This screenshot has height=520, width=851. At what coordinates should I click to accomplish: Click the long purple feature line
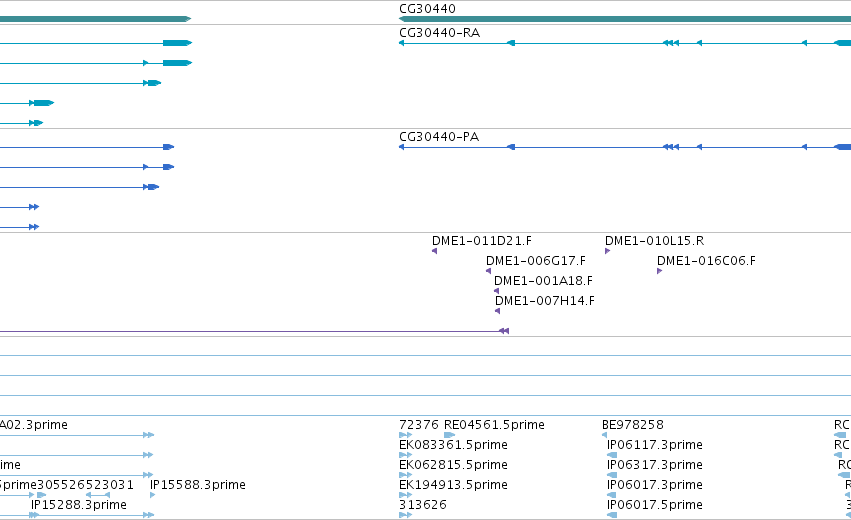click(x=254, y=331)
